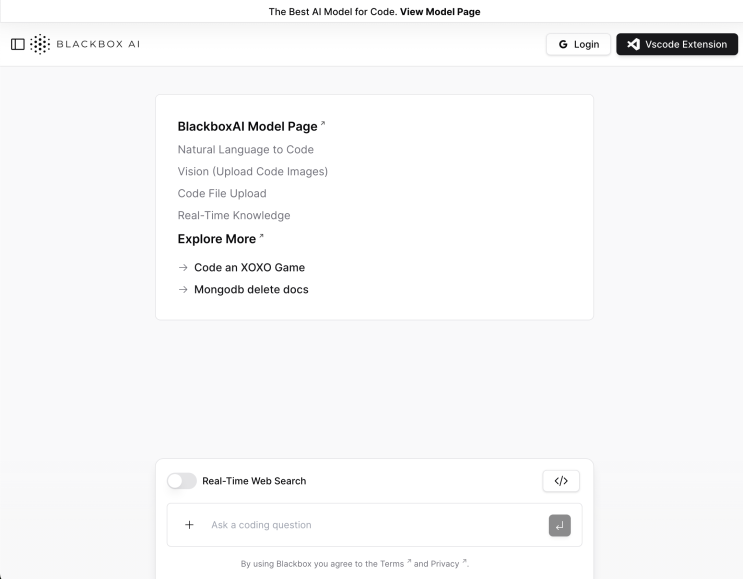Get the Vscode Extension
This screenshot has height=579, width=743.
(x=677, y=44)
